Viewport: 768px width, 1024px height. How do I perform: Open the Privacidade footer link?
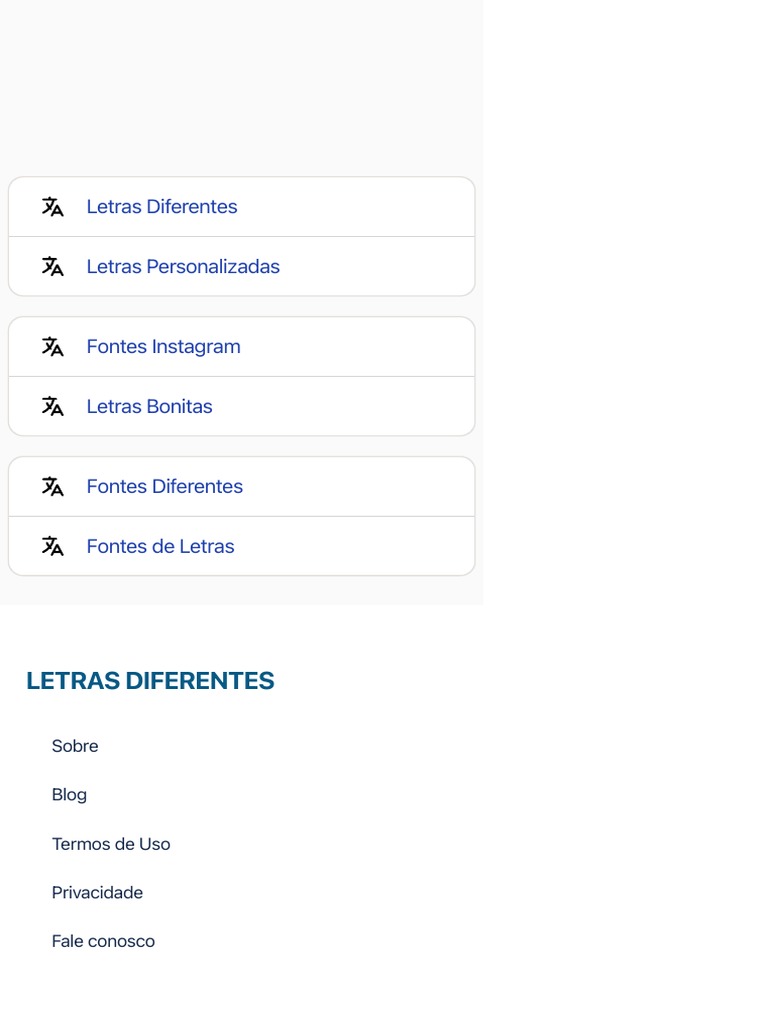(97, 892)
